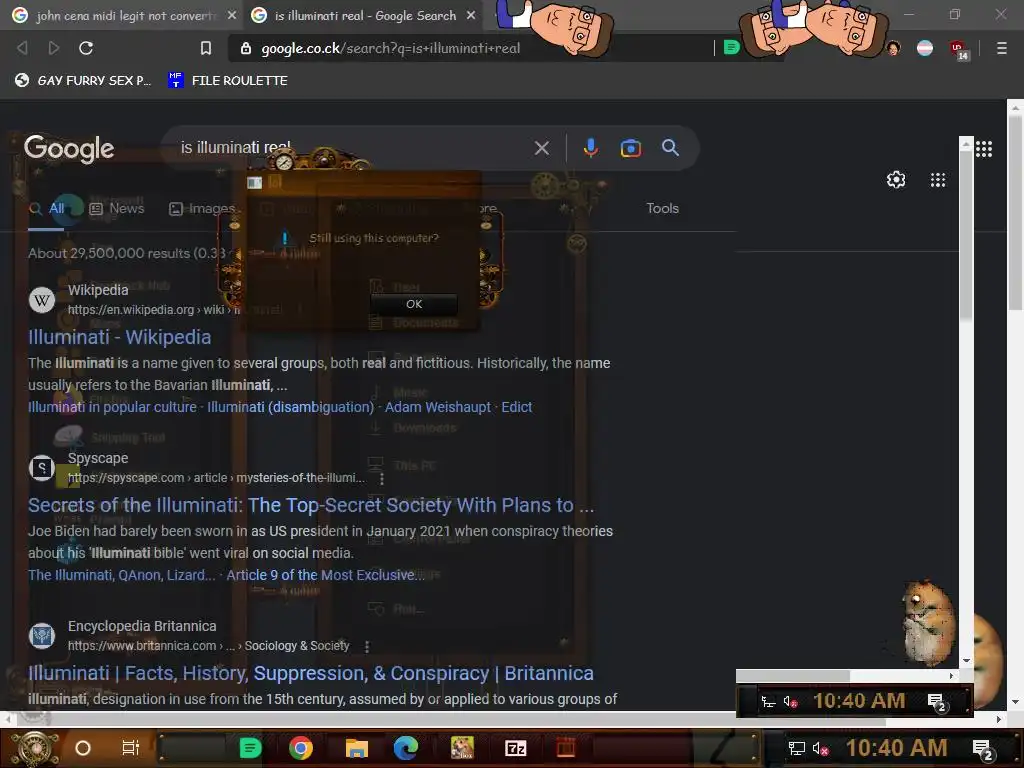The height and width of the screenshot is (768, 1024).
Task: Open Microsoft Edge from the taskbar
Action: point(406,748)
